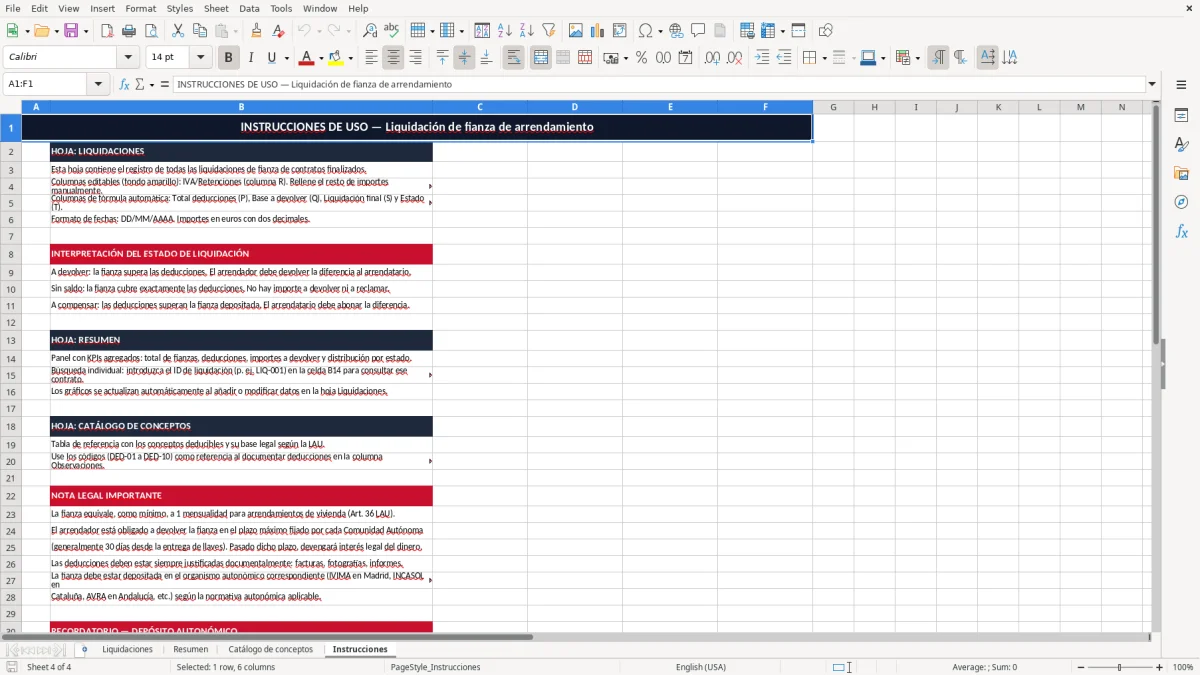Screen dimensions: 1200x675
Task: Enable AutoFilter funnel icon
Action: [x=548, y=31]
